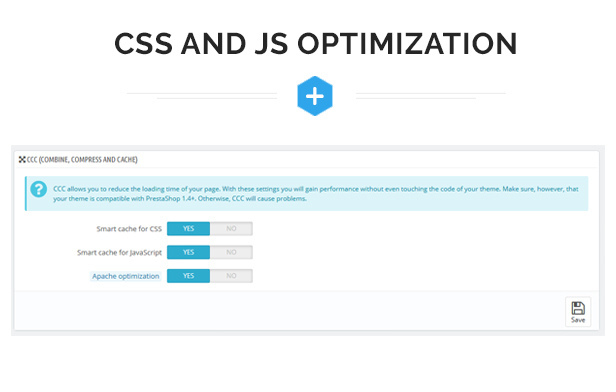Click the Smart cache for JavaScript label
616x392 pixels.
click(119, 253)
